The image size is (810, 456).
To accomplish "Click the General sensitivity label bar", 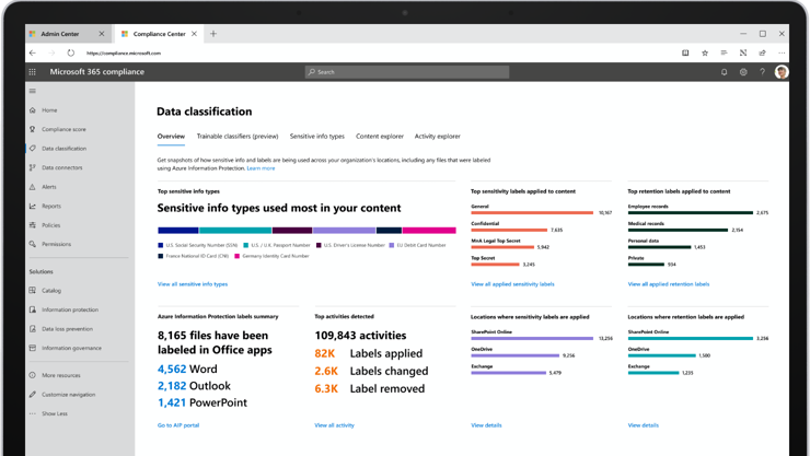I will (x=532, y=213).
